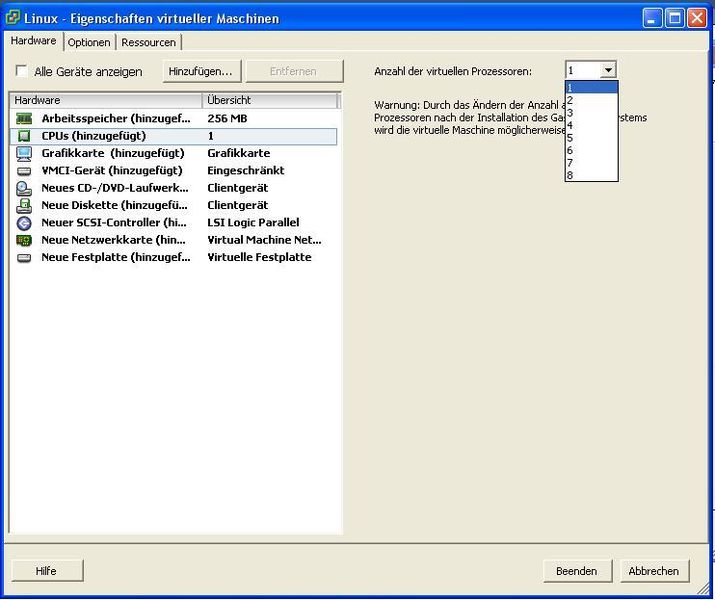The width and height of the screenshot is (715, 600).
Task: Cancel the dialog with Abbrechen
Action: (654, 571)
